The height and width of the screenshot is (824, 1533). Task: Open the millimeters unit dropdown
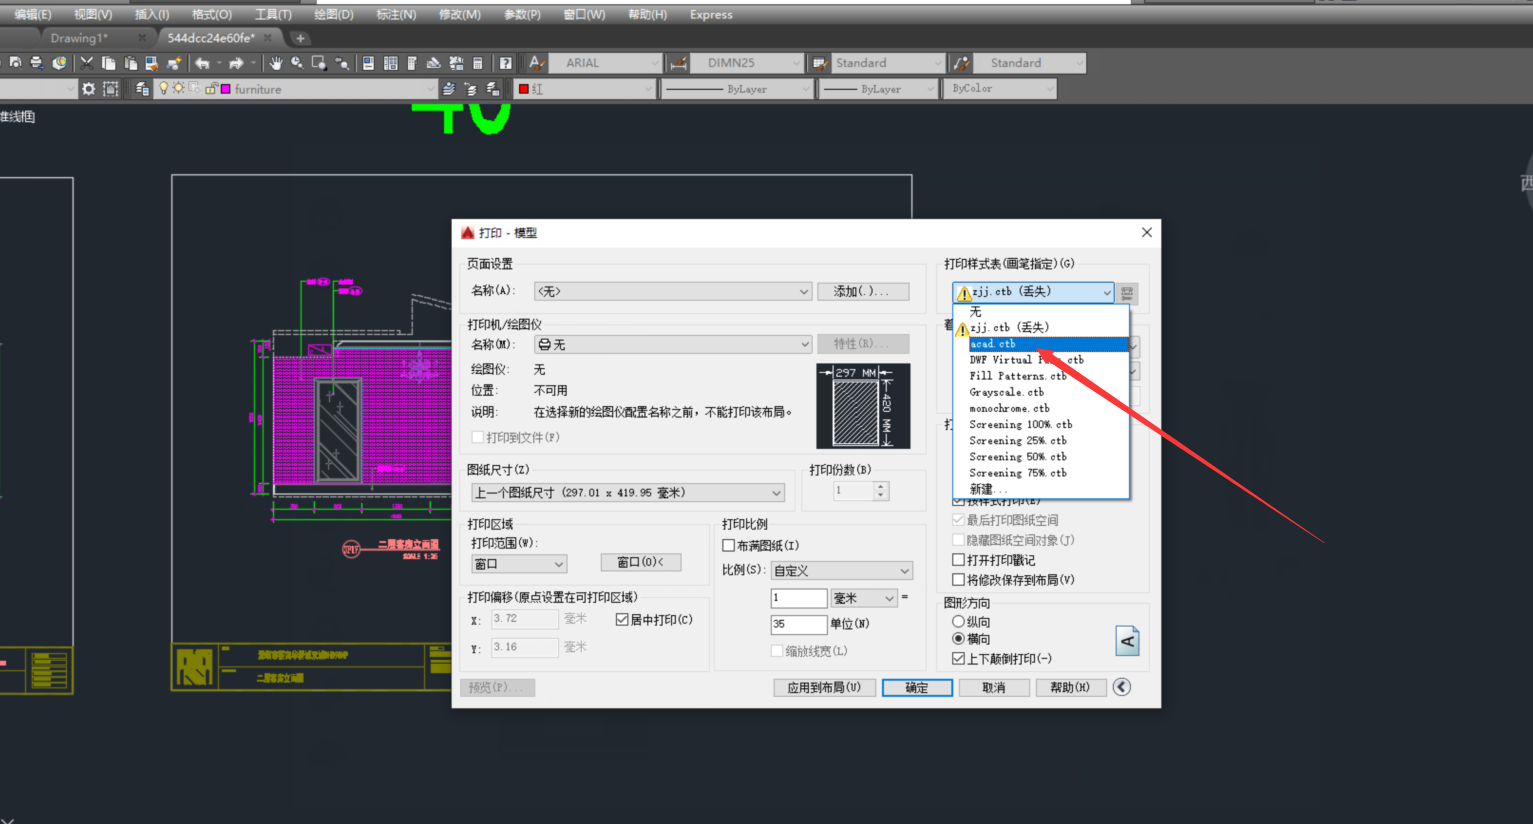(865, 598)
